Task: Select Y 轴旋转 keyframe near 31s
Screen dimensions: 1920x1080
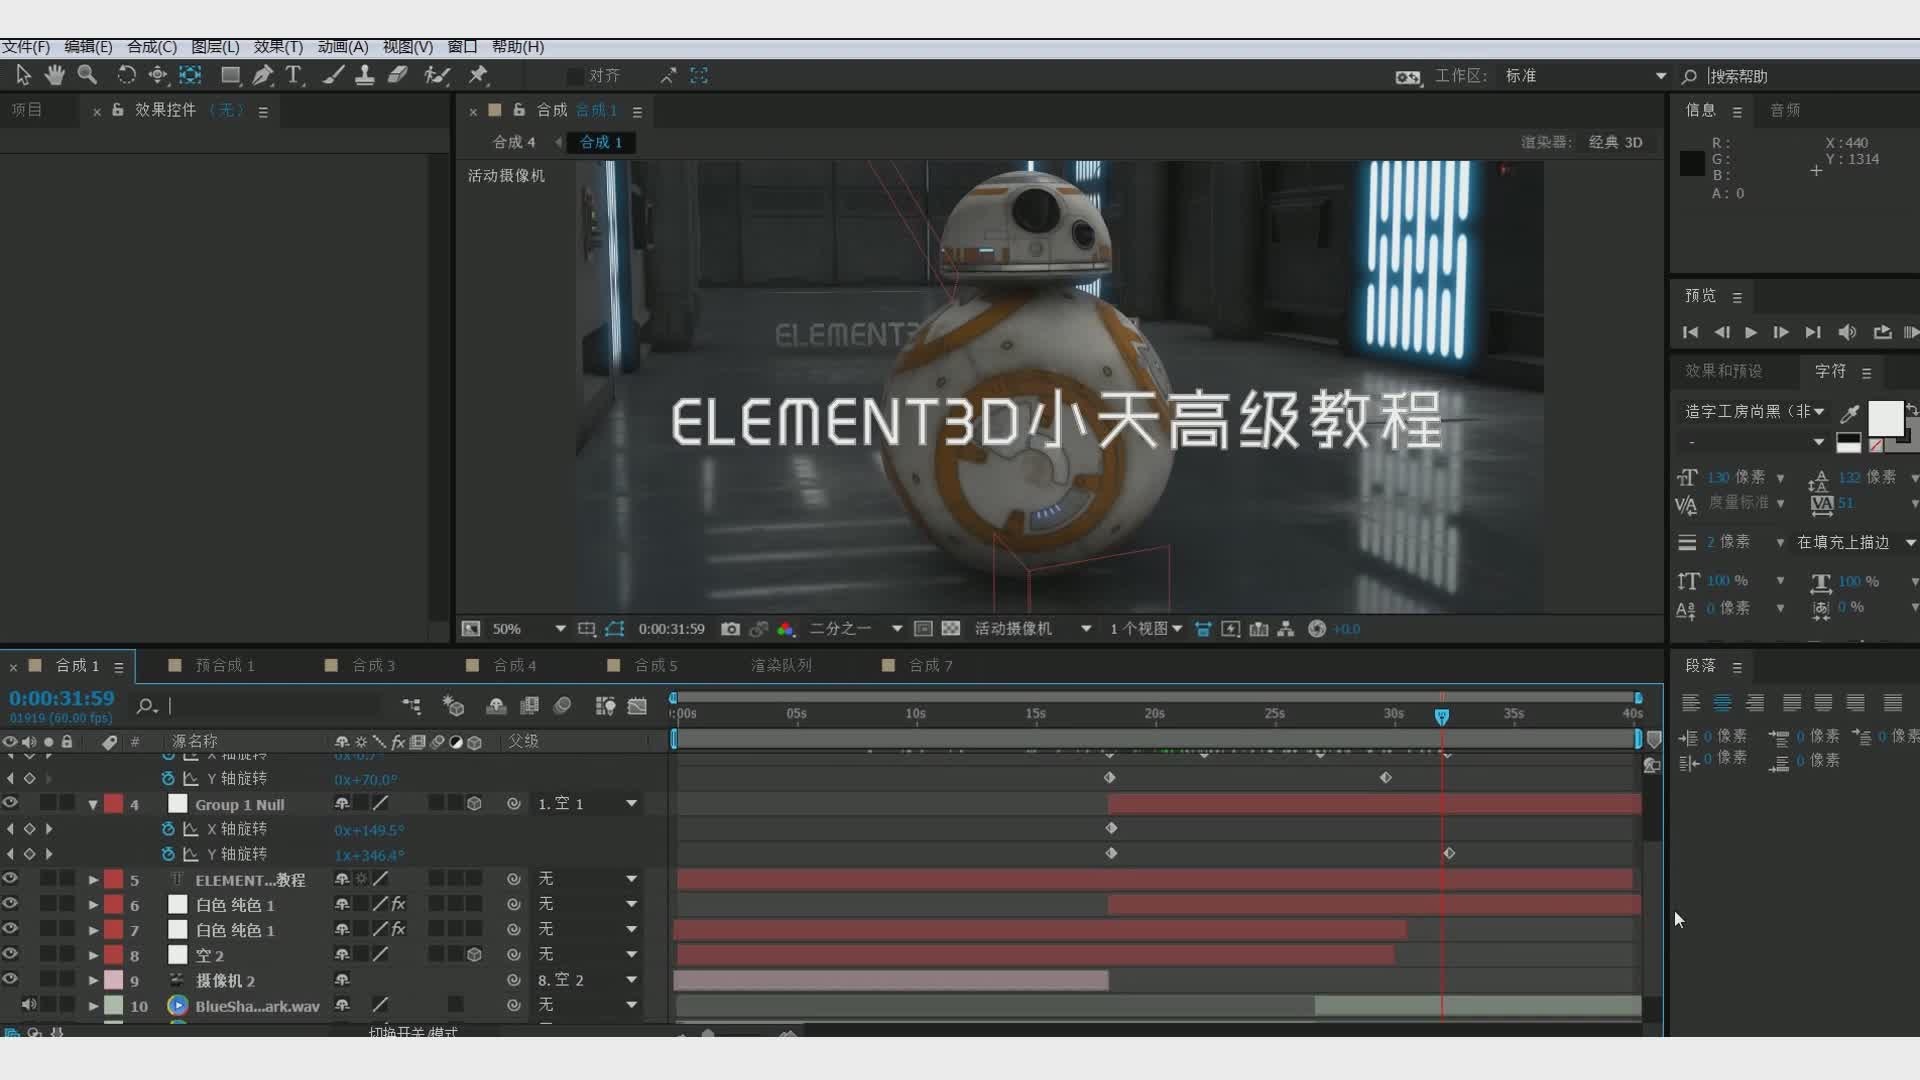Action: click(x=1449, y=853)
